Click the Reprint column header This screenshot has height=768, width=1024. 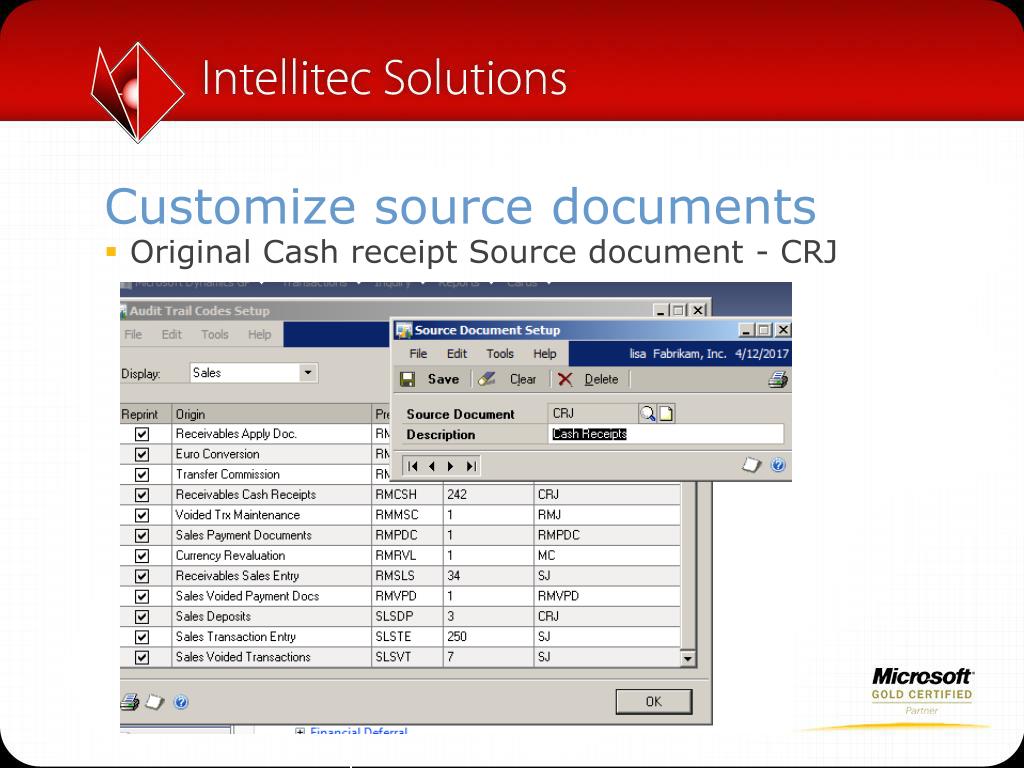pos(146,414)
